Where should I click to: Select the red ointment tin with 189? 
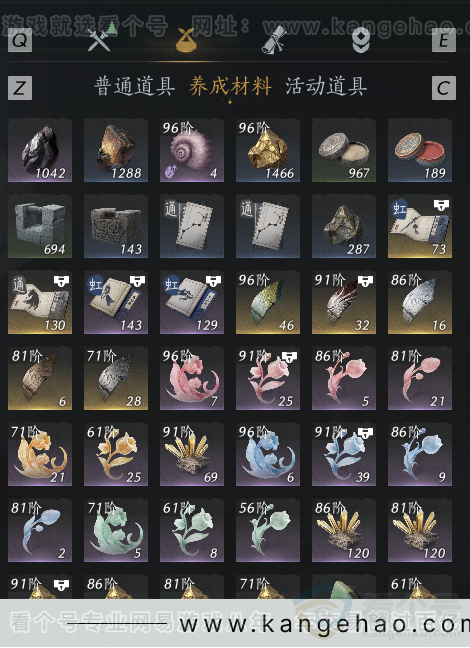pyautogui.click(x=420, y=150)
